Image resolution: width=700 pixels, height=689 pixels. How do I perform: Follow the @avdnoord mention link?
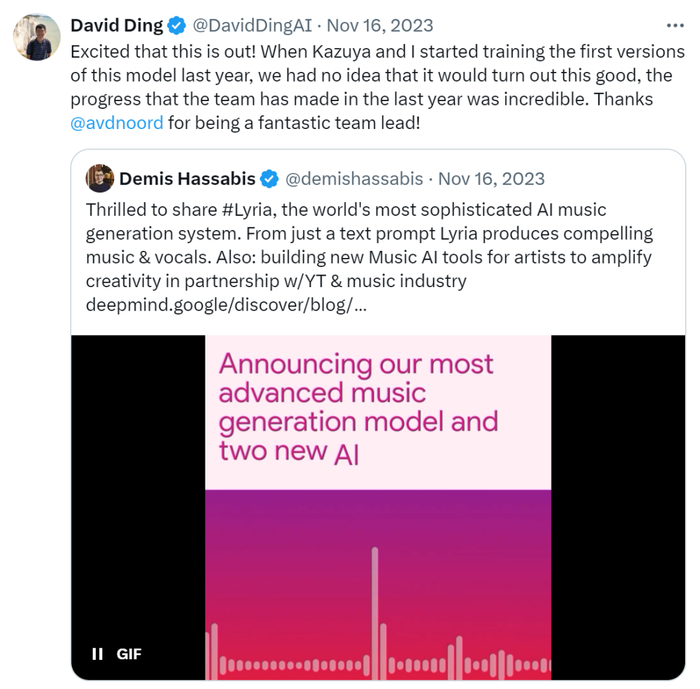tap(116, 125)
